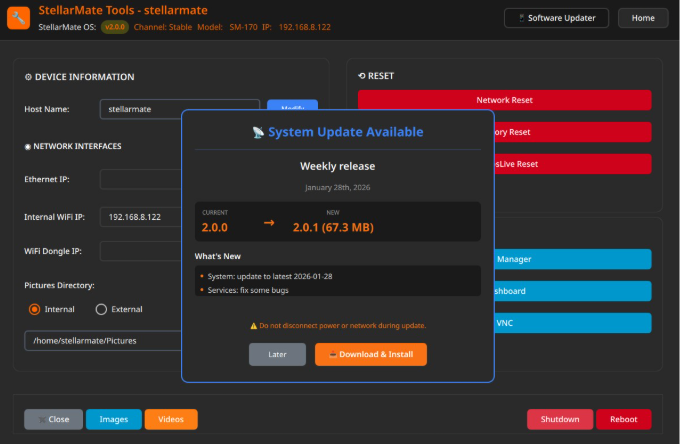681x444 pixels.
Task: Go to the Home page
Action: 643,18
